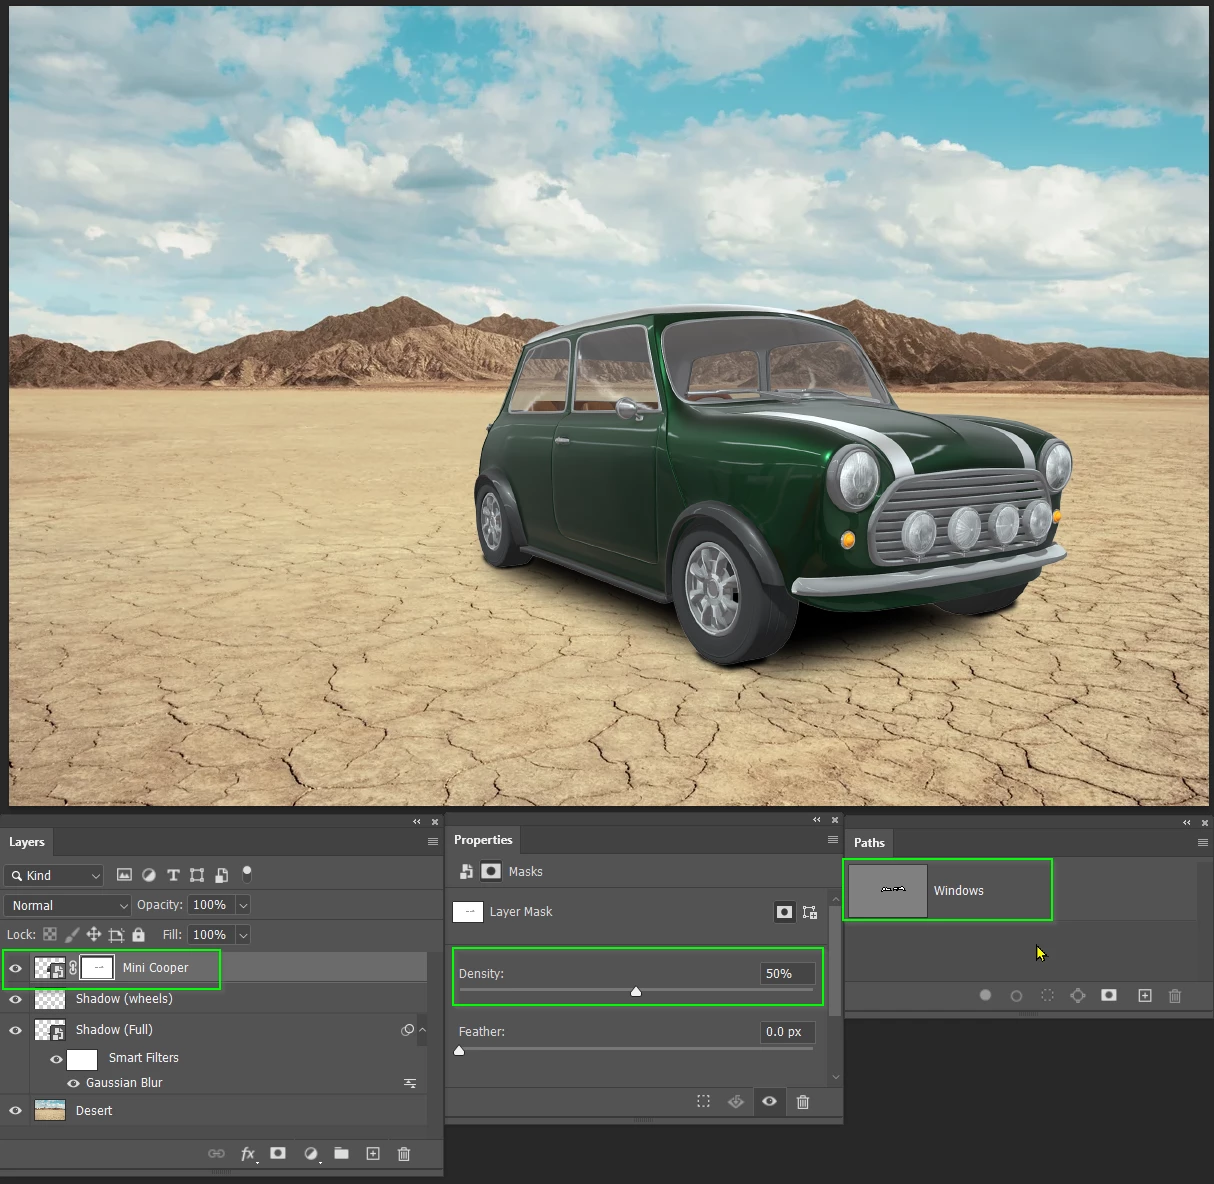This screenshot has width=1214, height=1184.
Task: Delete the mask in Properties panel
Action: click(x=802, y=1102)
